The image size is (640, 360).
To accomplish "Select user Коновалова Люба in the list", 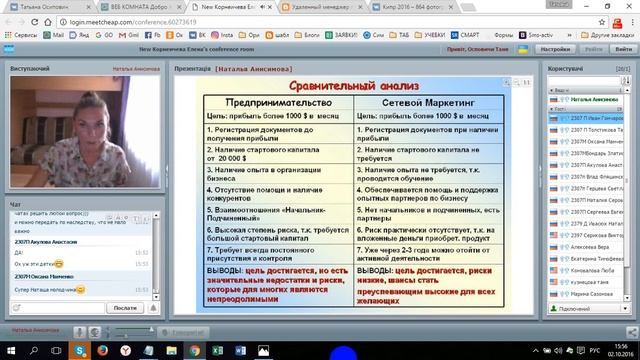I will (x=586, y=270).
